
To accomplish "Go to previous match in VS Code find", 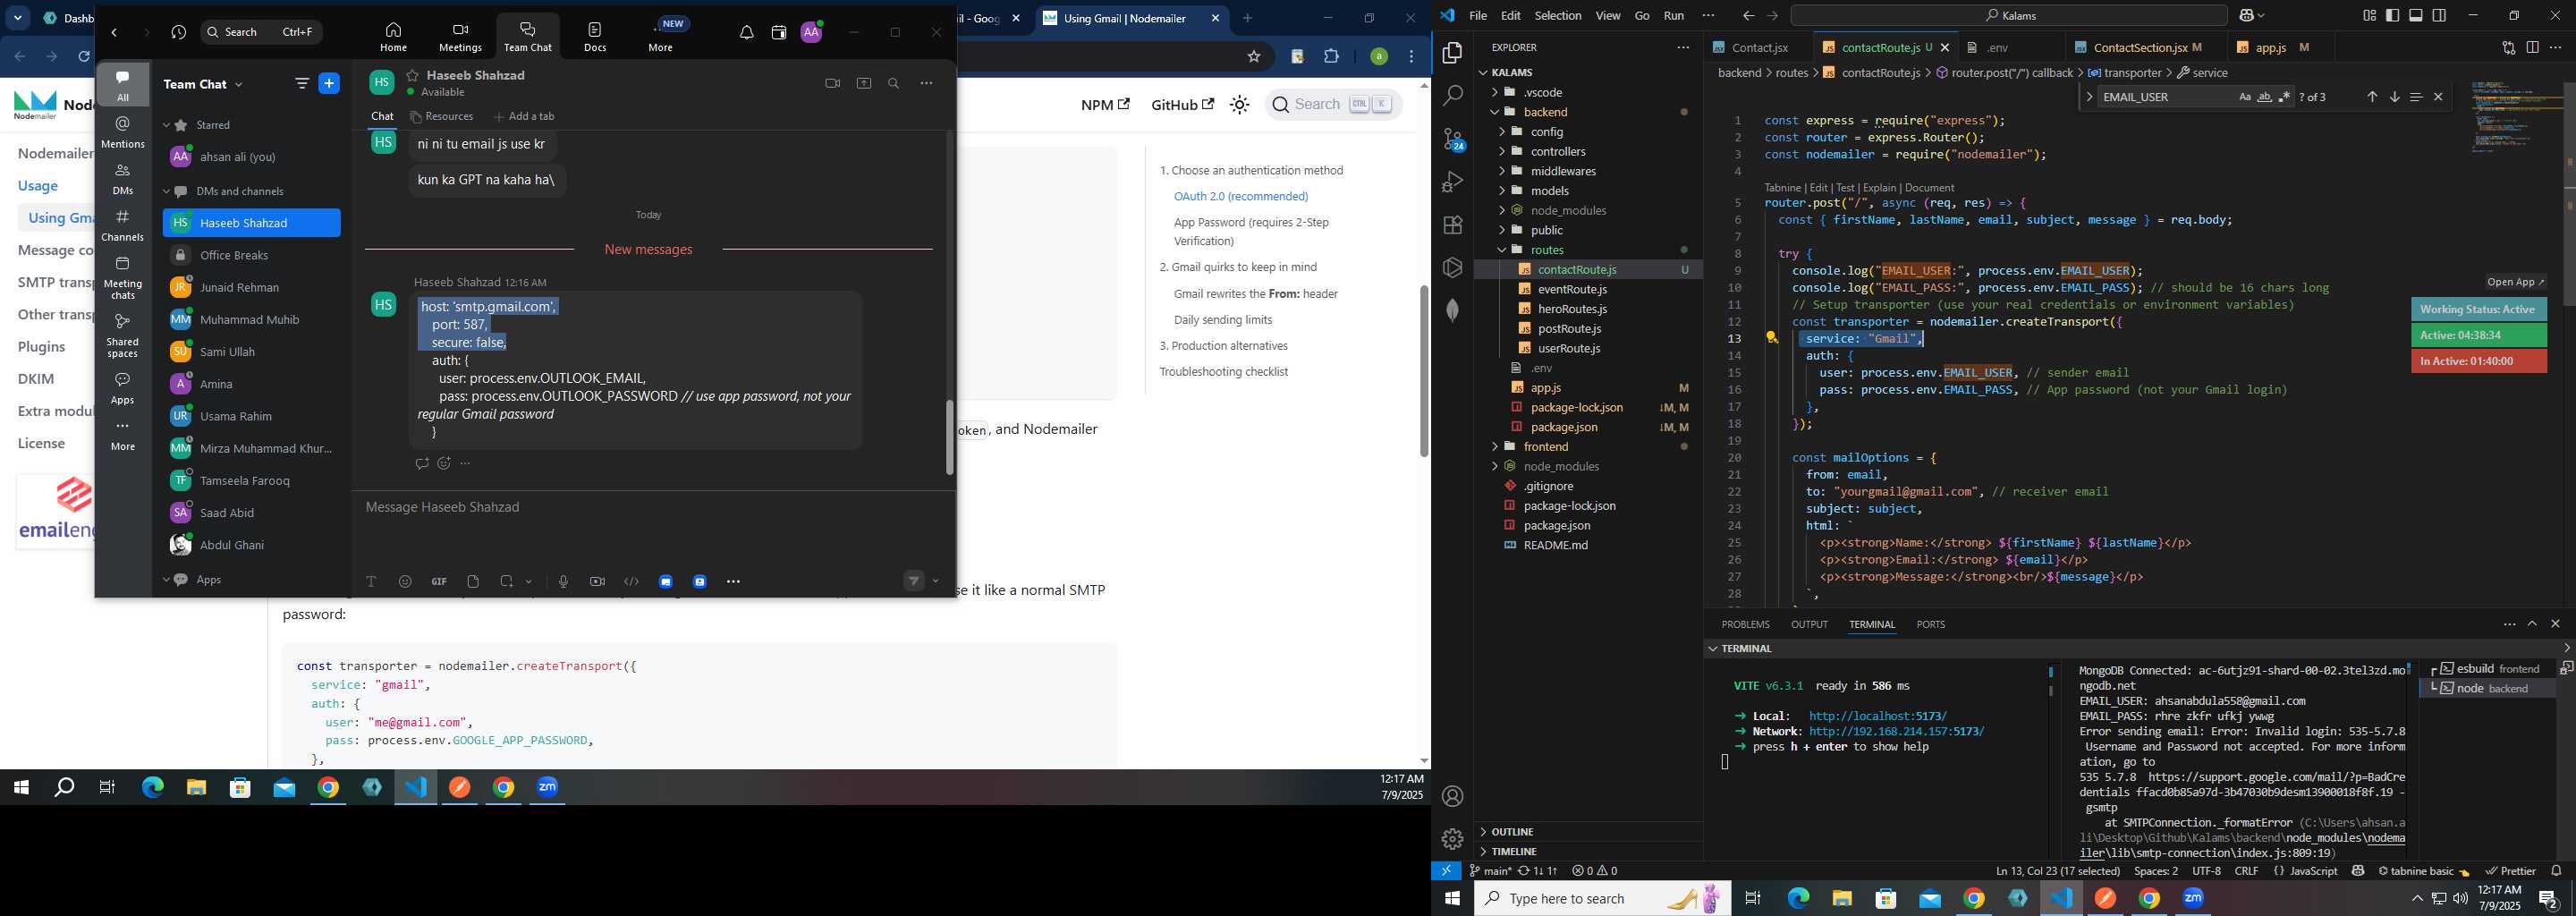I will (2372, 97).
